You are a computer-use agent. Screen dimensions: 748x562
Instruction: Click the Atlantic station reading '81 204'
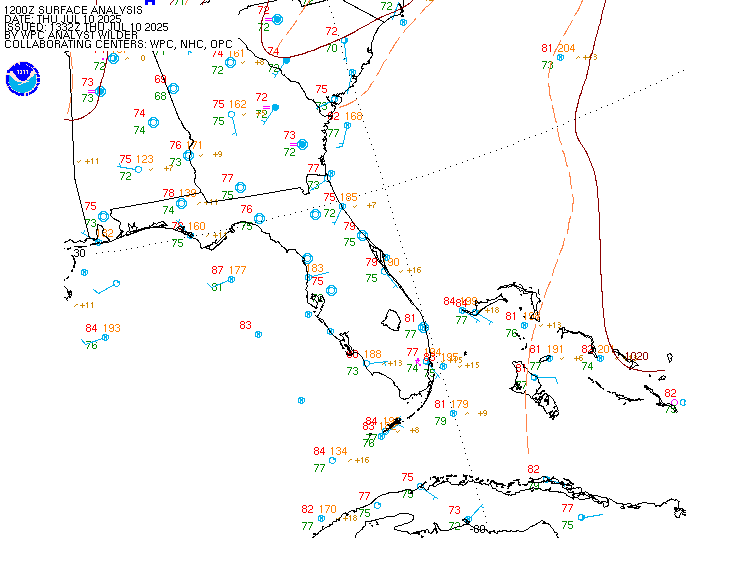tap(558, 48)
